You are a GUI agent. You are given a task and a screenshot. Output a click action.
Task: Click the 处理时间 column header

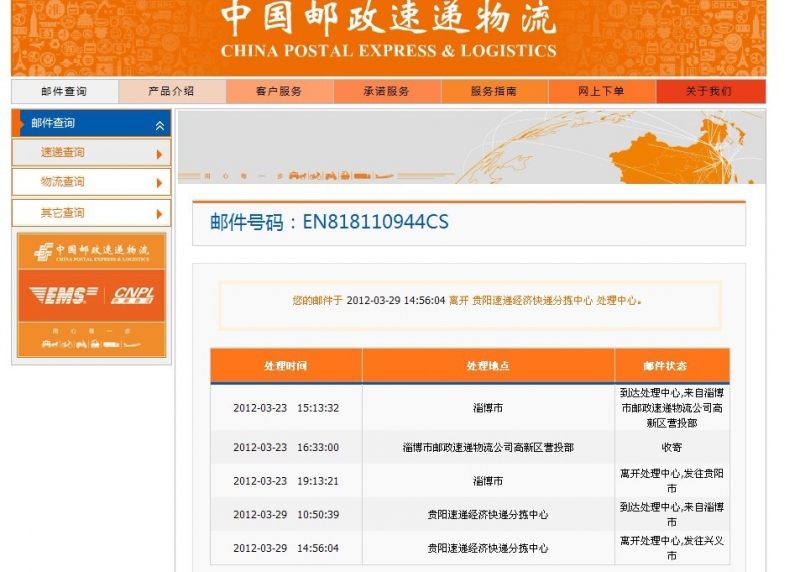pyautogui.click(x=286, y=366)
